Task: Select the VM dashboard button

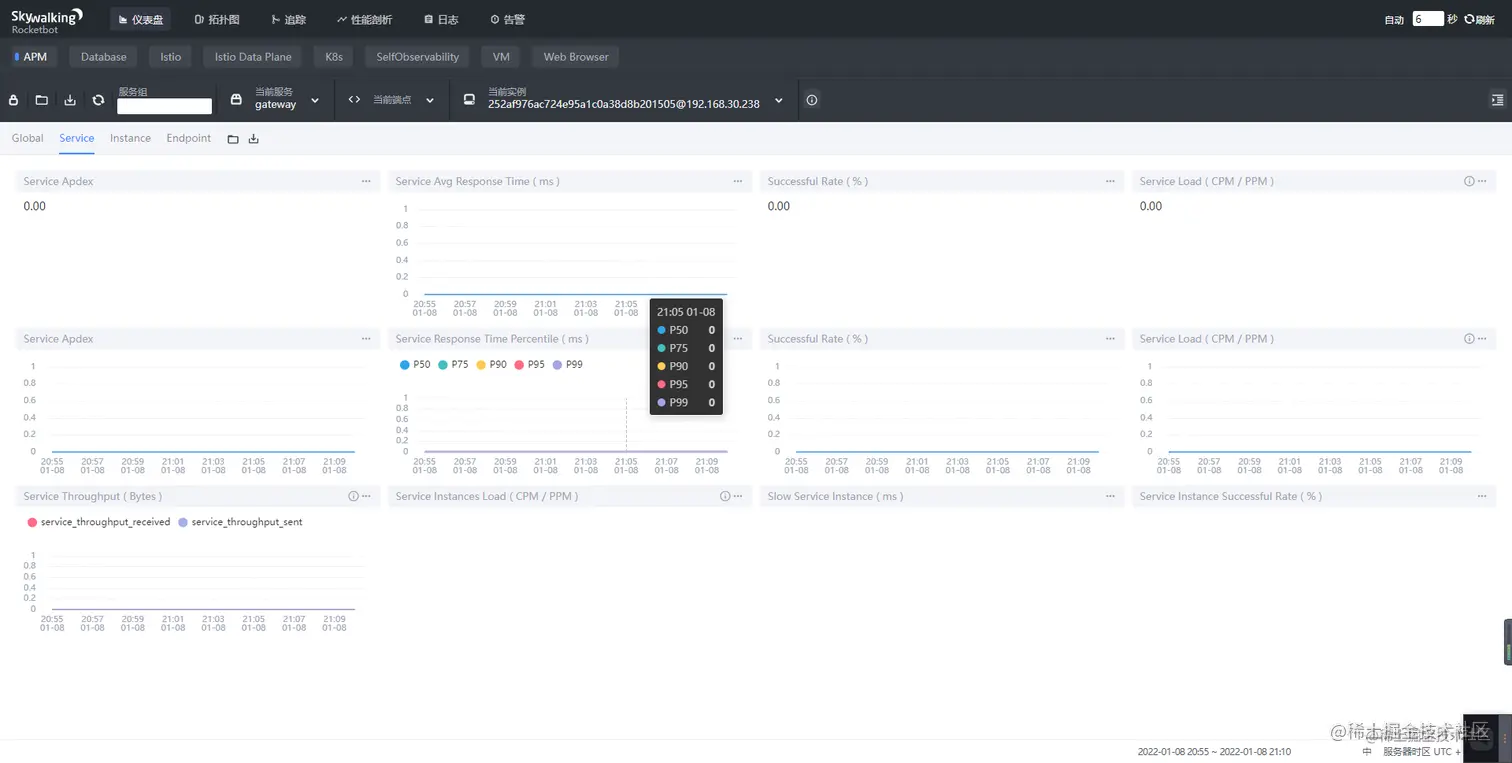Action: coord(501,57)
